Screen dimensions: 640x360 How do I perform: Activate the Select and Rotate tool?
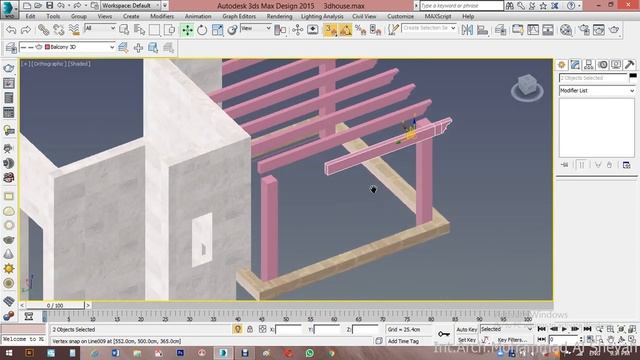click(202, 30)
